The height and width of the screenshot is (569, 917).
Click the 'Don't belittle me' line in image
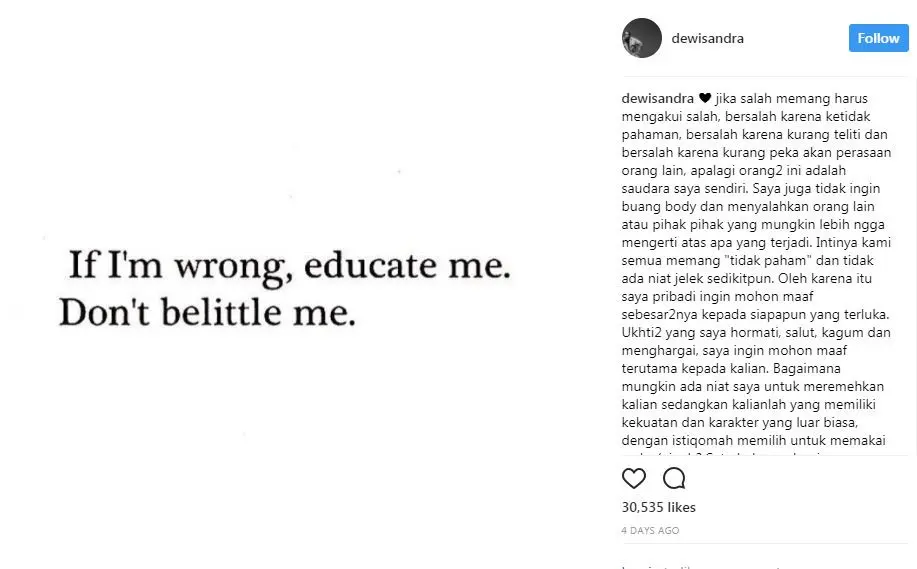[x=207, y=313]
